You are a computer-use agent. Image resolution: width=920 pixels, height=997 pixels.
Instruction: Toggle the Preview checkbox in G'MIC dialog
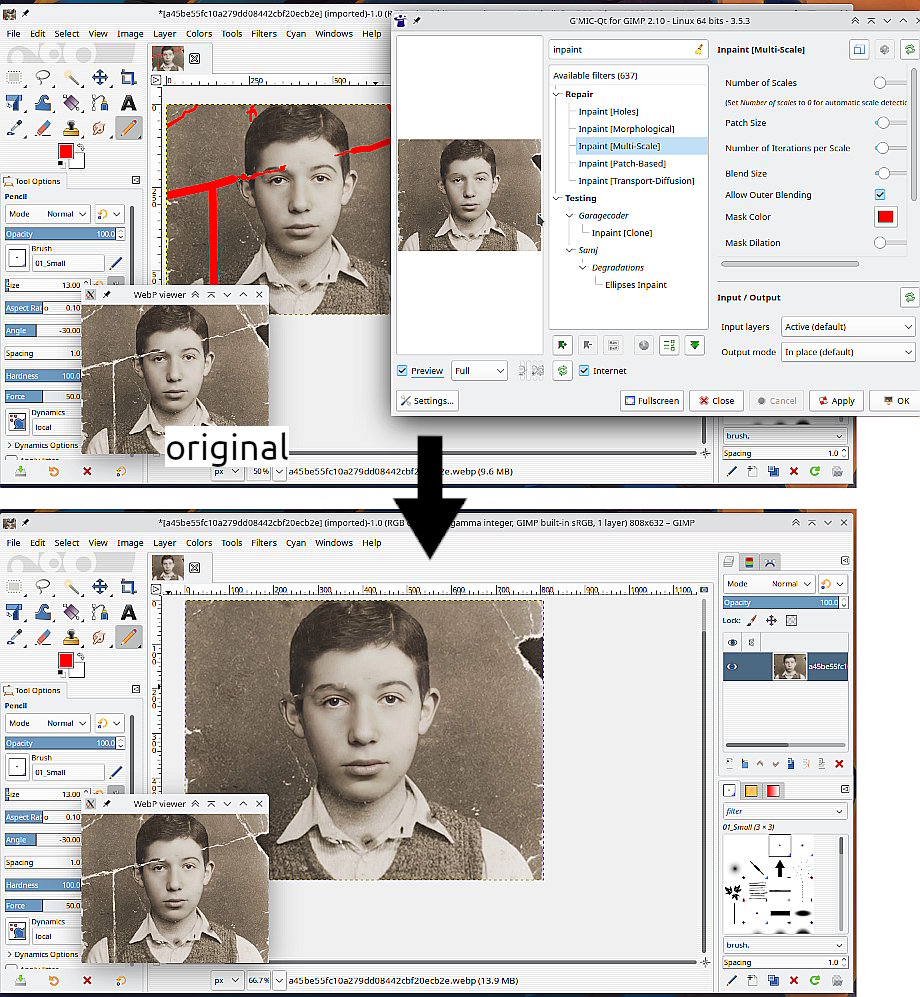(403, 371)
